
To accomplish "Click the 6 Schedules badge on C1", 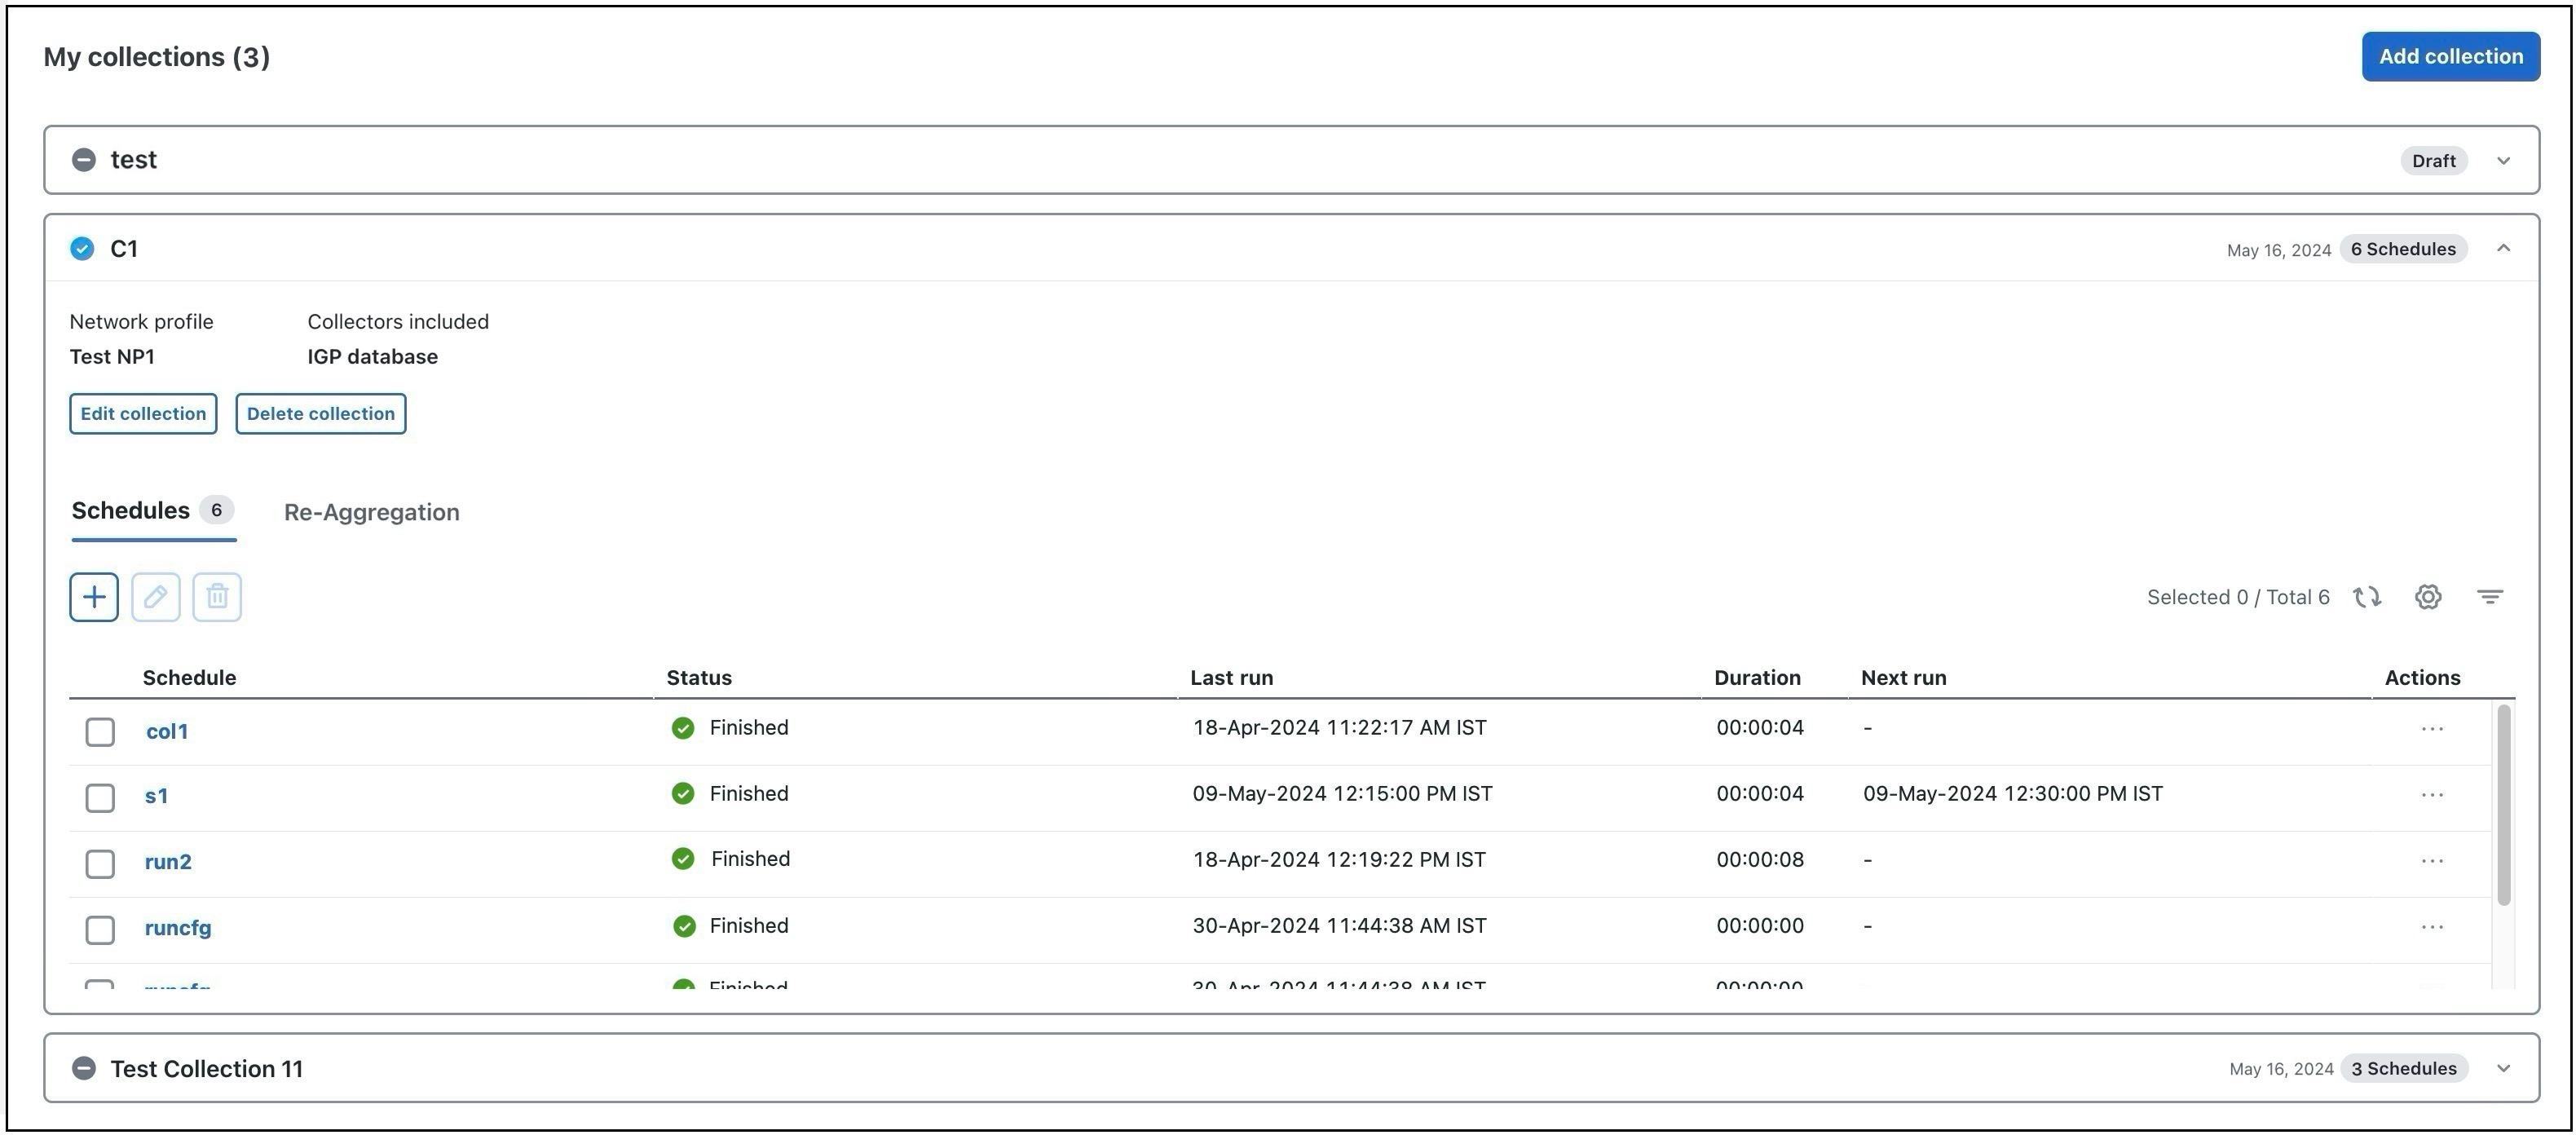I will (x=2403, y=249).
